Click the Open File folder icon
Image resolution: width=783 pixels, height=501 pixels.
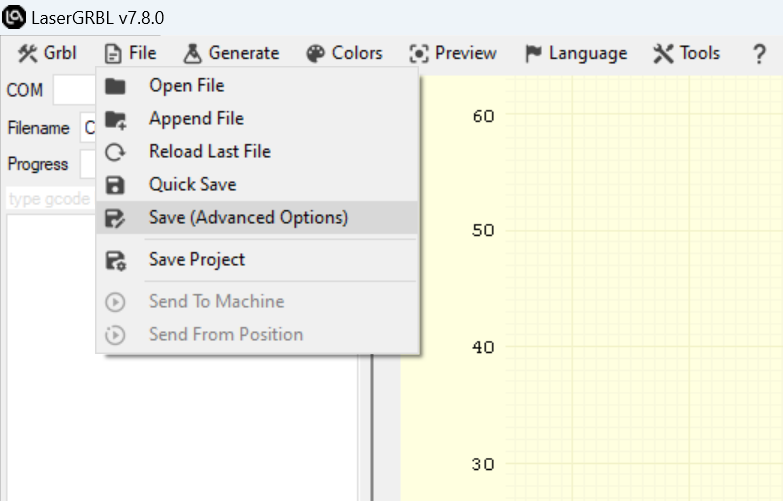pyautogui.click(x=116, y=86)
